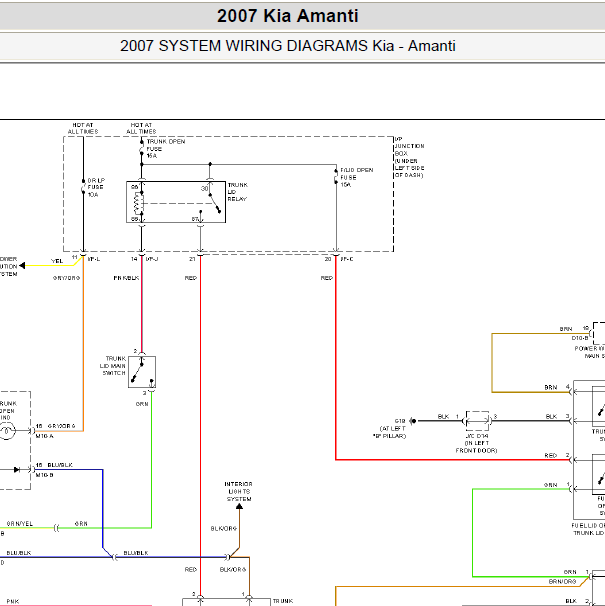Image resolution: width=605 pixels, height=606 pixels.
Task: Click the J/C D14 joint connector box
Action: click(477, 421)
